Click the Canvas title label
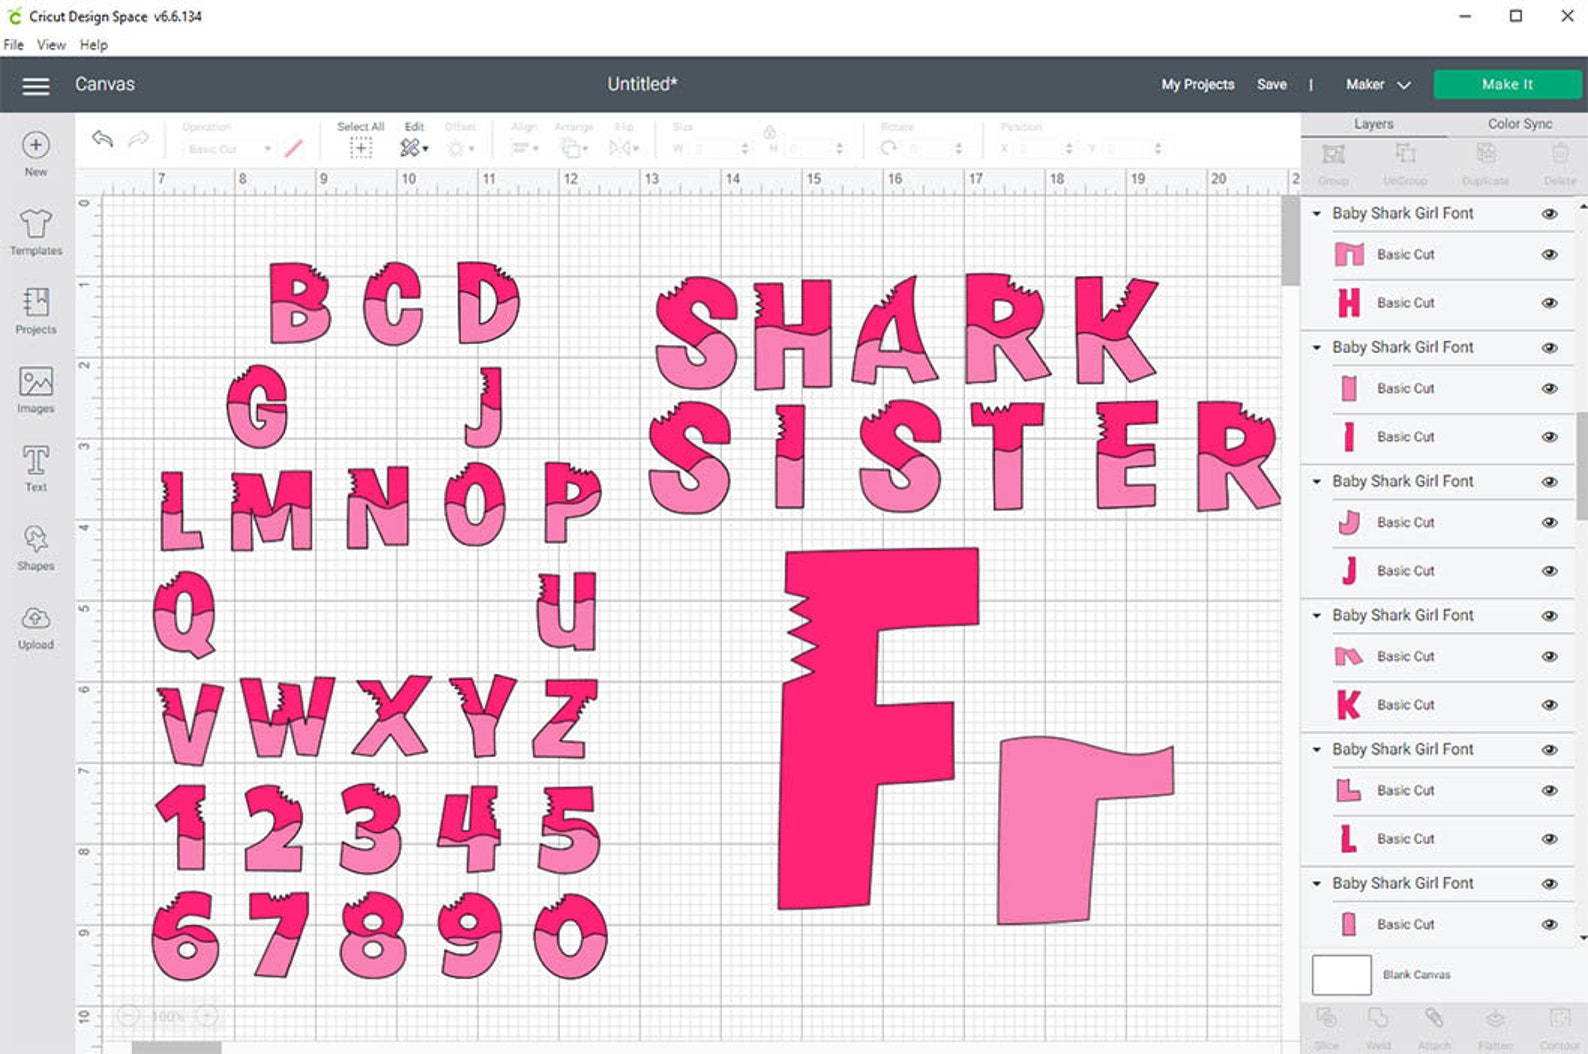 (x=105, y=85)
